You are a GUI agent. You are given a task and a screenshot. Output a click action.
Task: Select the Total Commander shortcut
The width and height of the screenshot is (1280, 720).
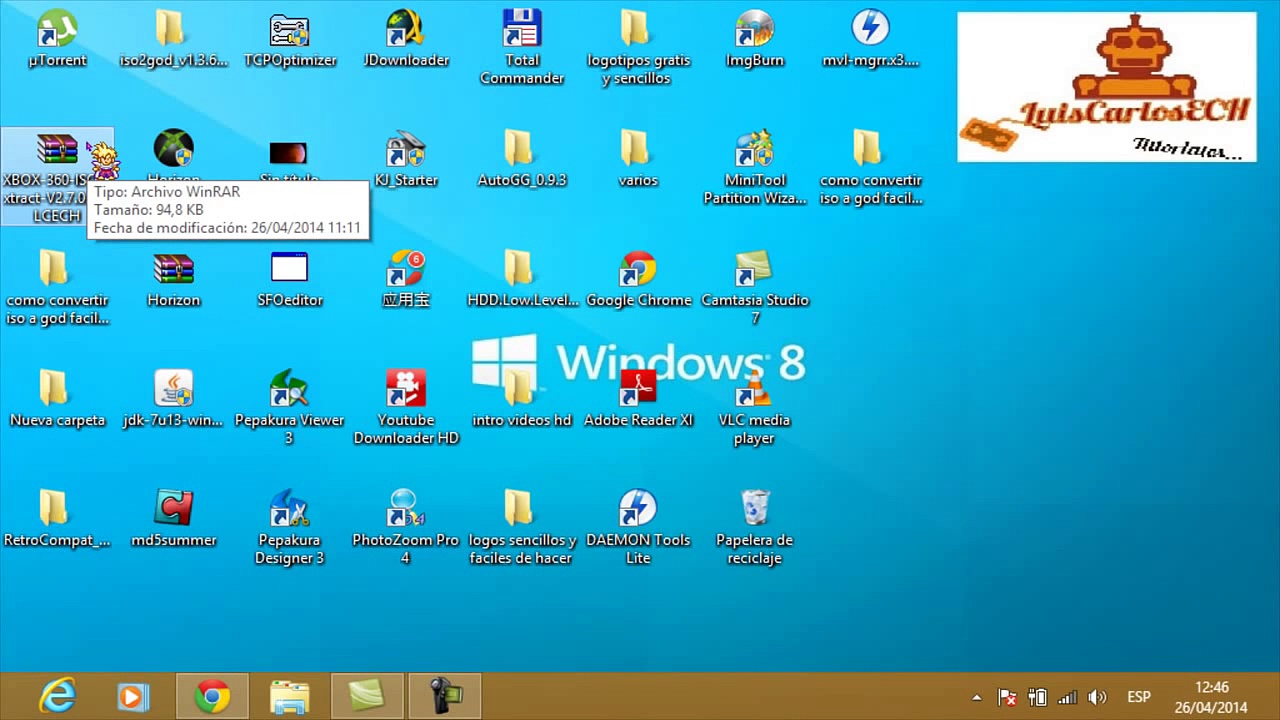[x=521, y=30]
